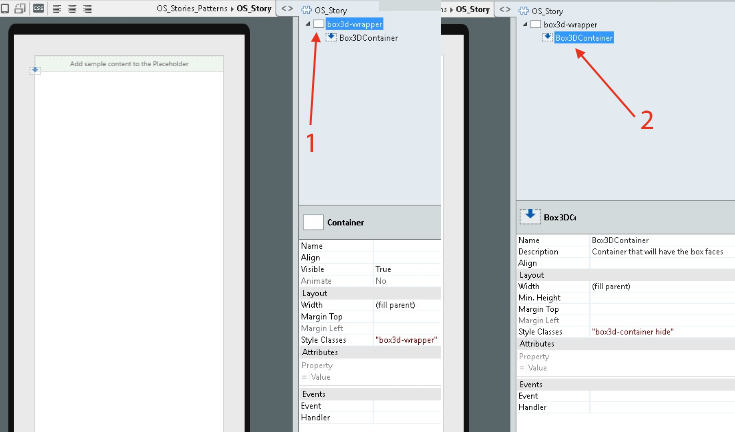Select Box3DContainer in the left widget tree
This screenshot has width=735, height=432.
(x=368, y=38)
